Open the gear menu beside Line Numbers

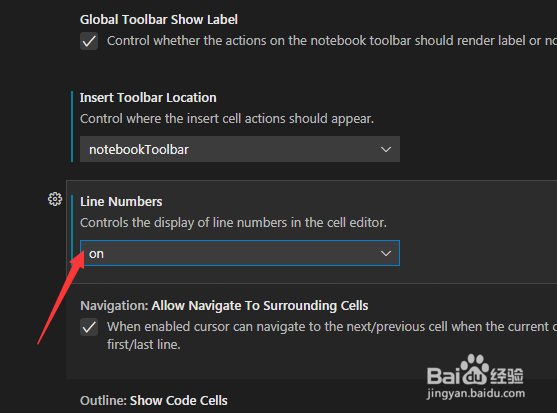pyautogui.click(x=55, y=199)
